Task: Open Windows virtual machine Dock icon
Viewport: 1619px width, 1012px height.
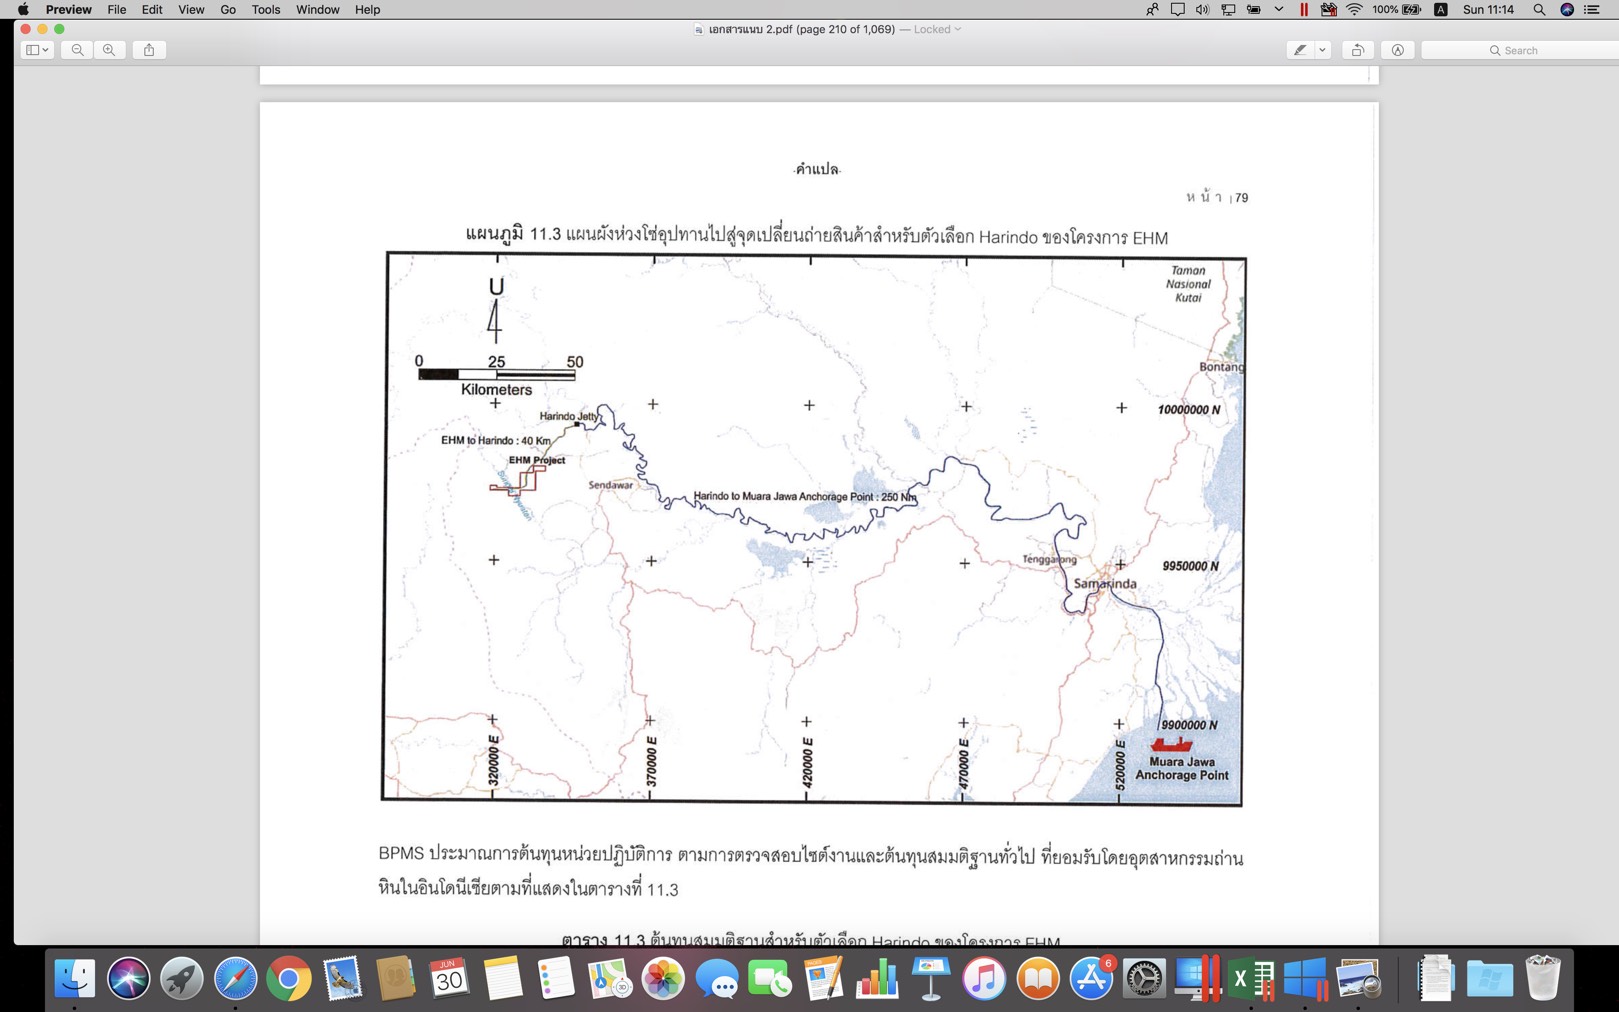Action: [1305, 979]
